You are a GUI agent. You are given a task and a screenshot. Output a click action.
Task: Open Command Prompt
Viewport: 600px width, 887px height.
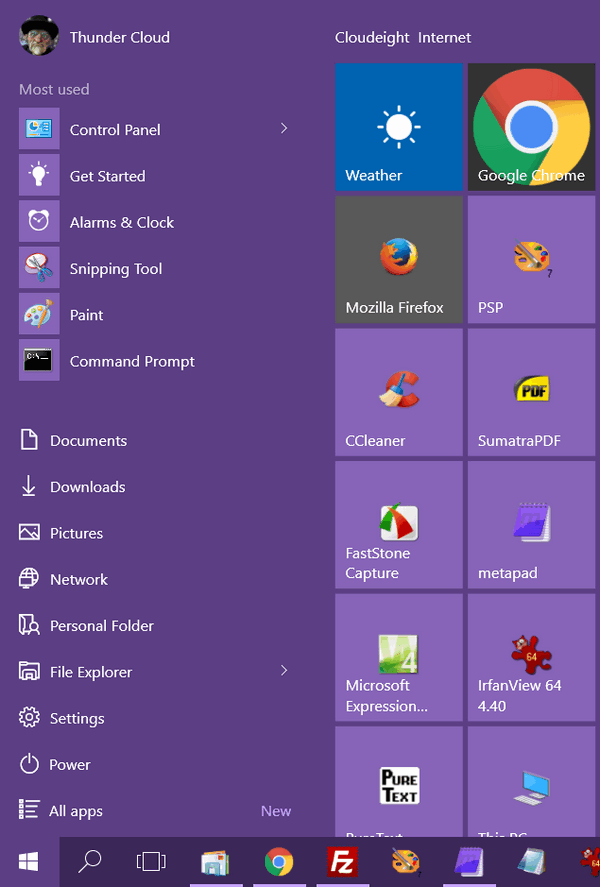click(x=158, y=361)
